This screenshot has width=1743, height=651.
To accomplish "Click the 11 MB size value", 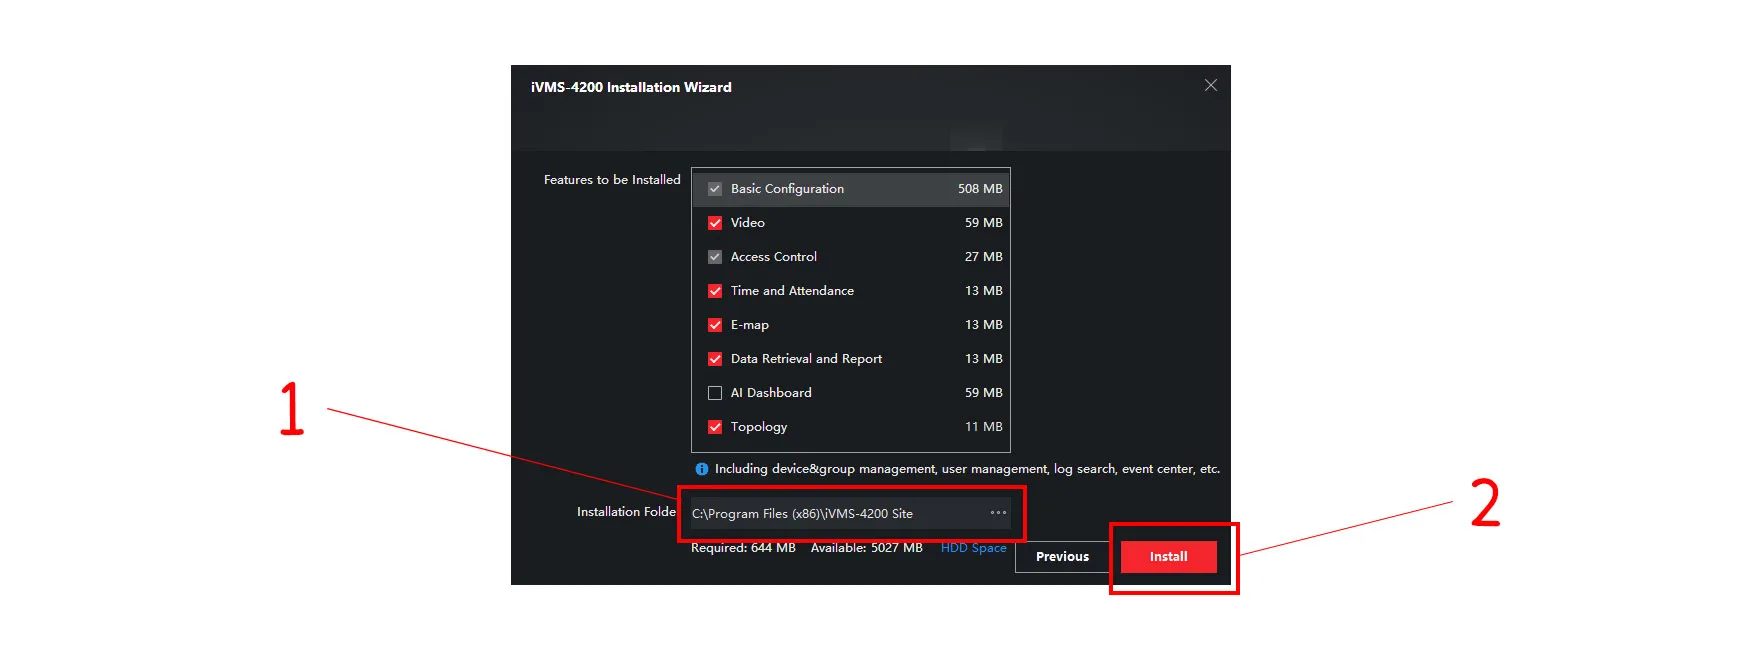I will click(983, 427).
